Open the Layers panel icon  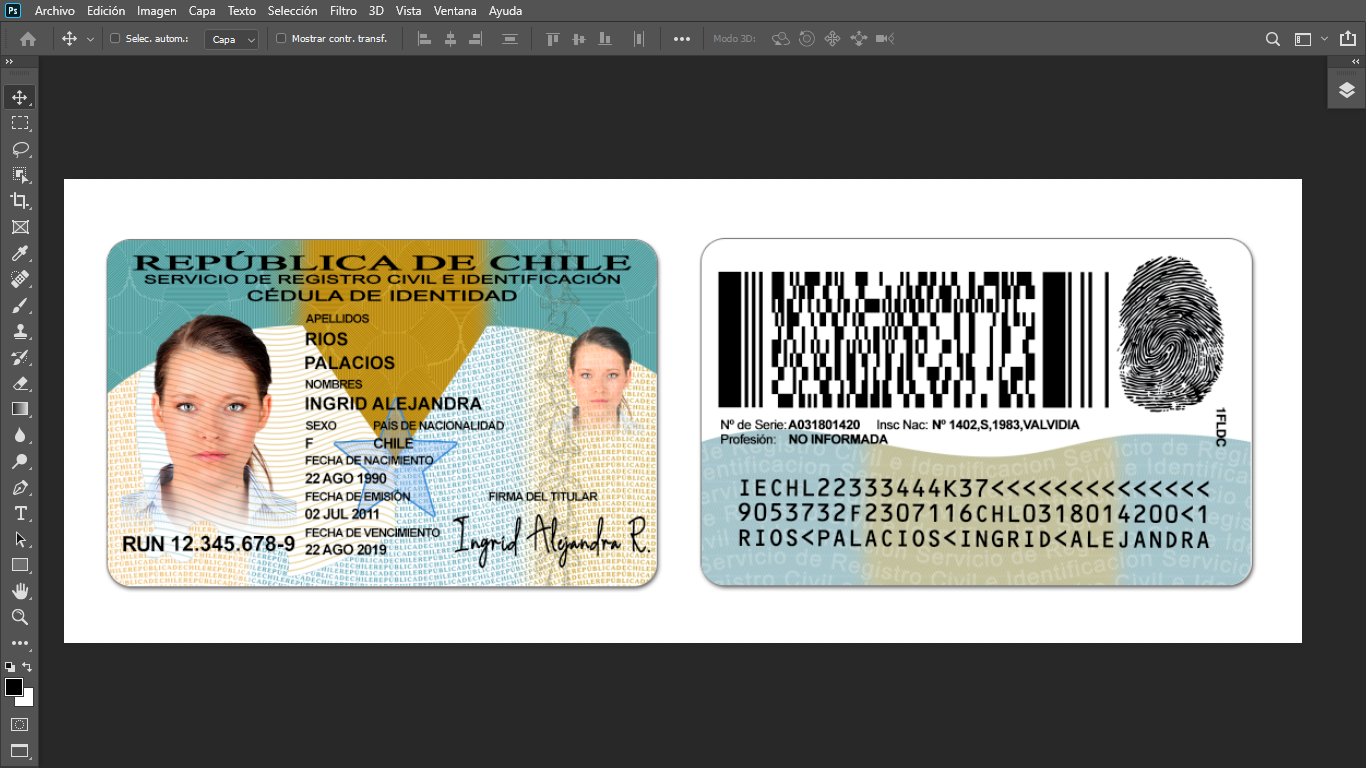[x=1347, y=90]
